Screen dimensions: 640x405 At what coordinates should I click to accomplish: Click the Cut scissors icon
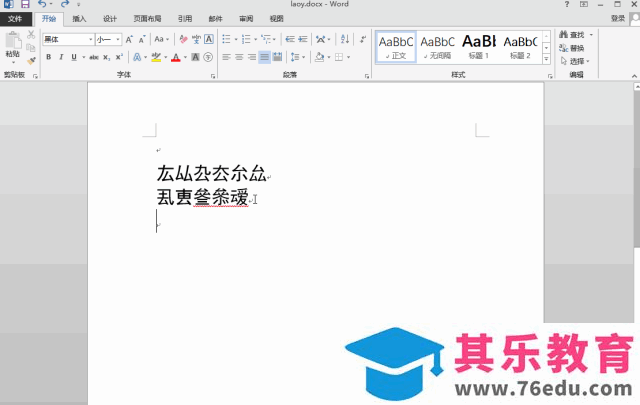point(31,35)
